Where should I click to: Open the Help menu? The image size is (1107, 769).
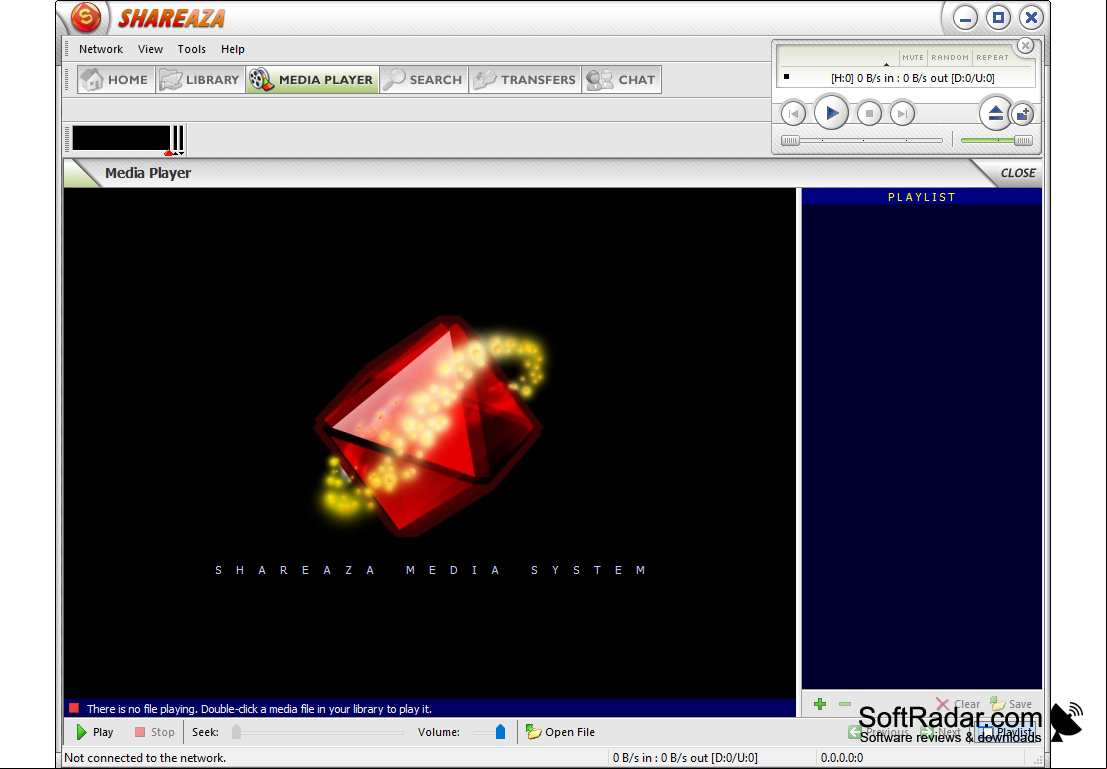pos(232,49)
